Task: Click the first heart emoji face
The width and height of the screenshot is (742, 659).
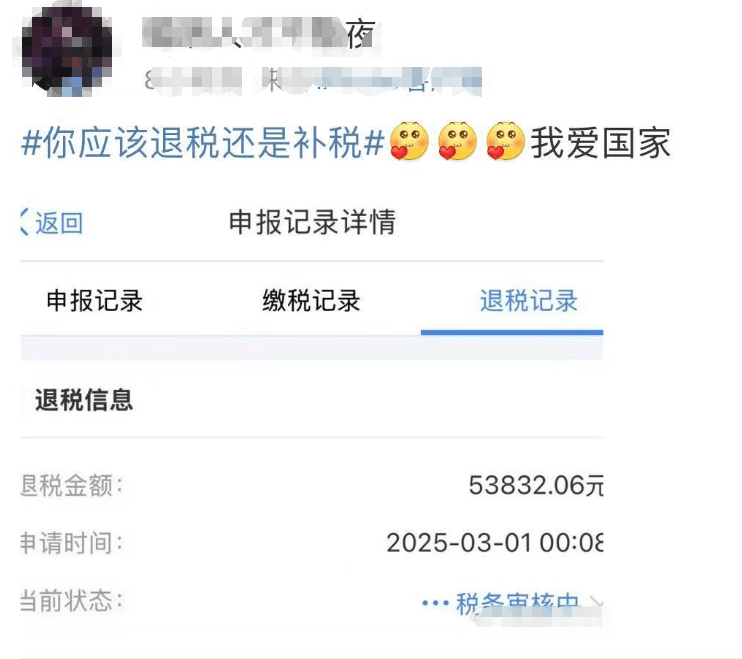Action: pos(409,141)
